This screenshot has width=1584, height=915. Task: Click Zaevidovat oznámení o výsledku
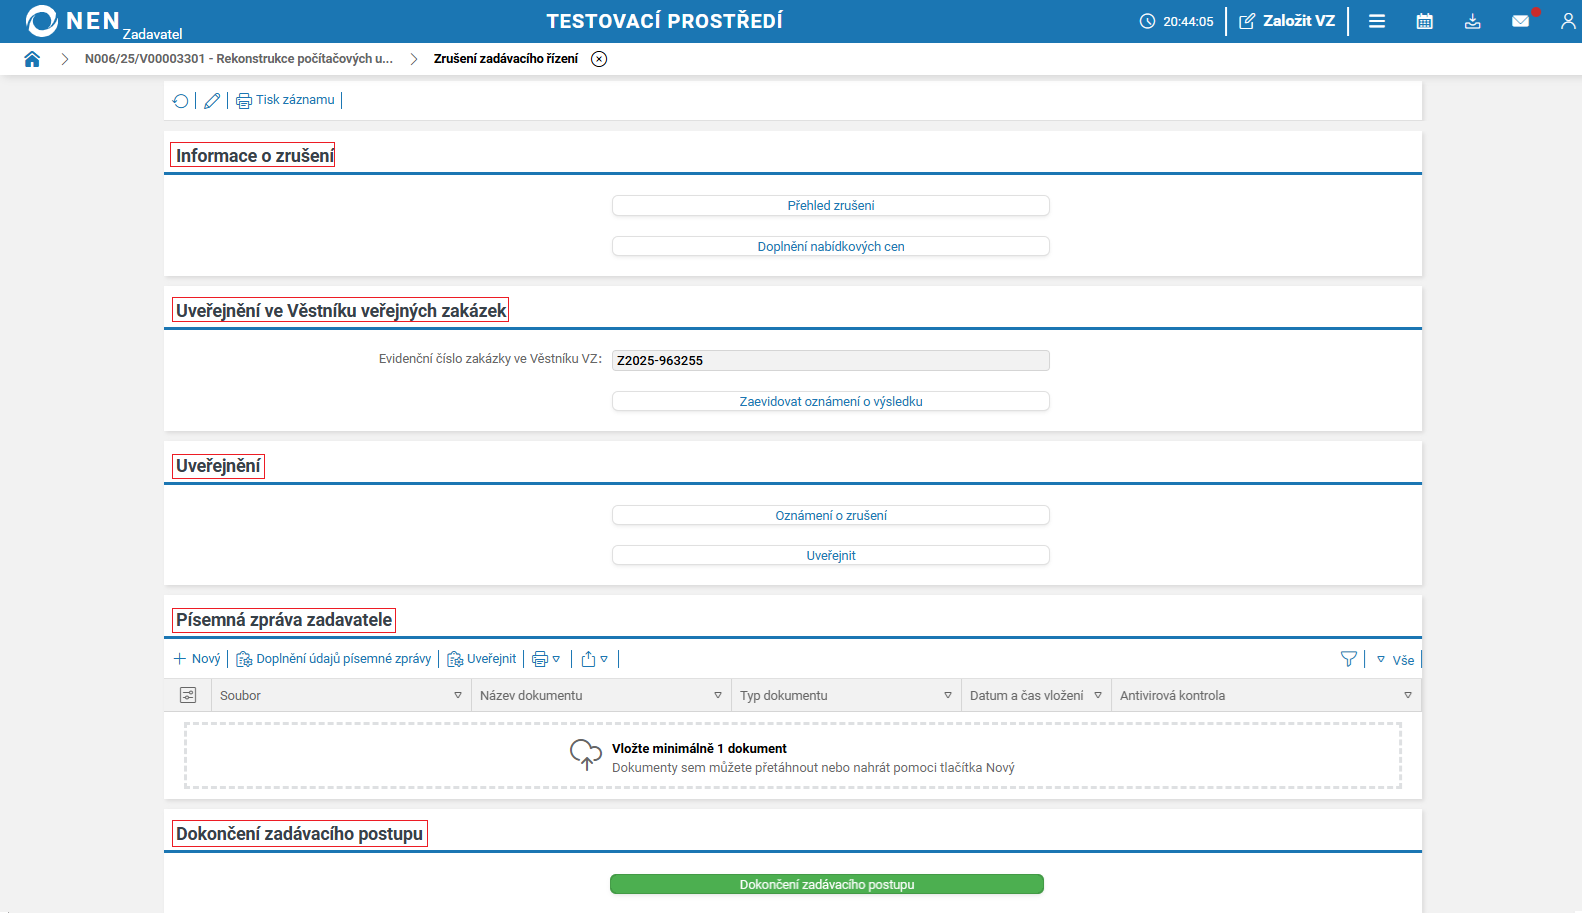[831, 402]
